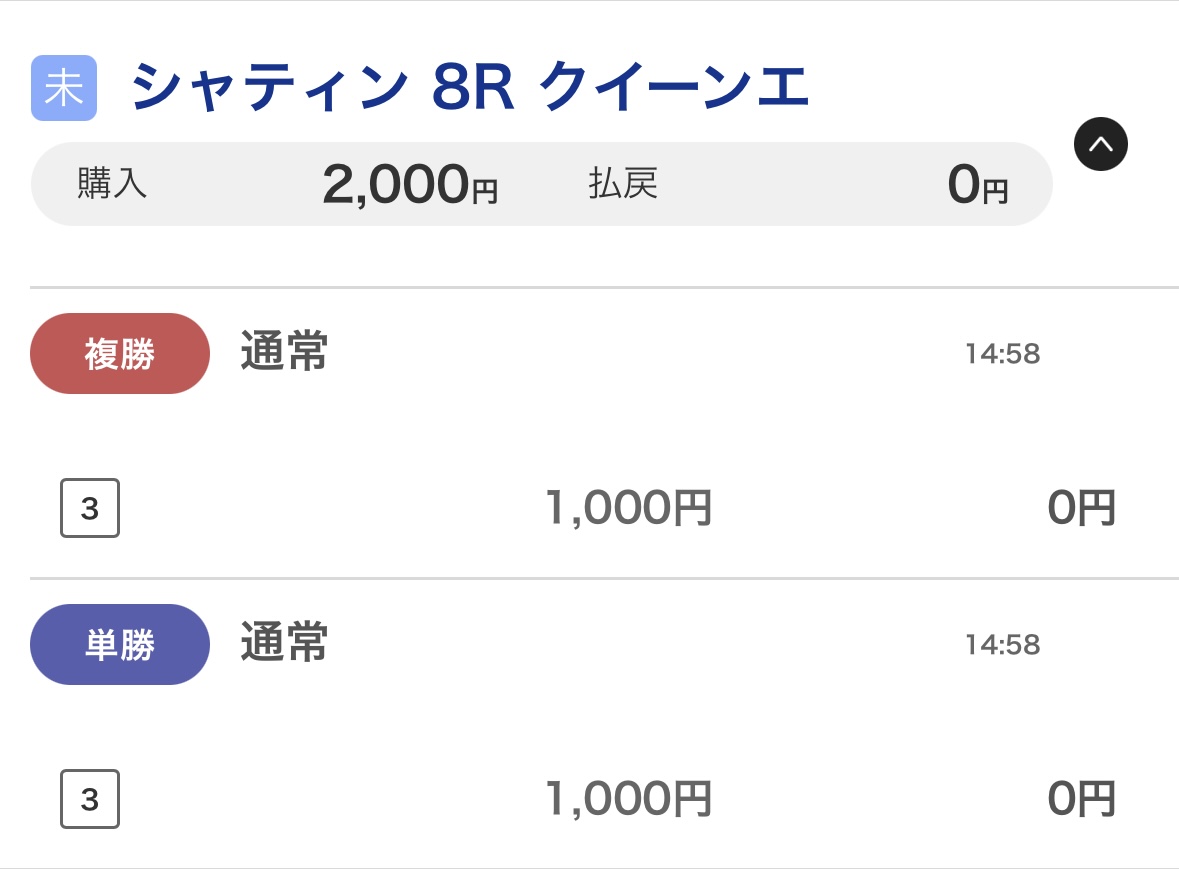Click the 払戻 label in the summary
The width and height of the screenshot is (1179, 869).
click(623, 184)
